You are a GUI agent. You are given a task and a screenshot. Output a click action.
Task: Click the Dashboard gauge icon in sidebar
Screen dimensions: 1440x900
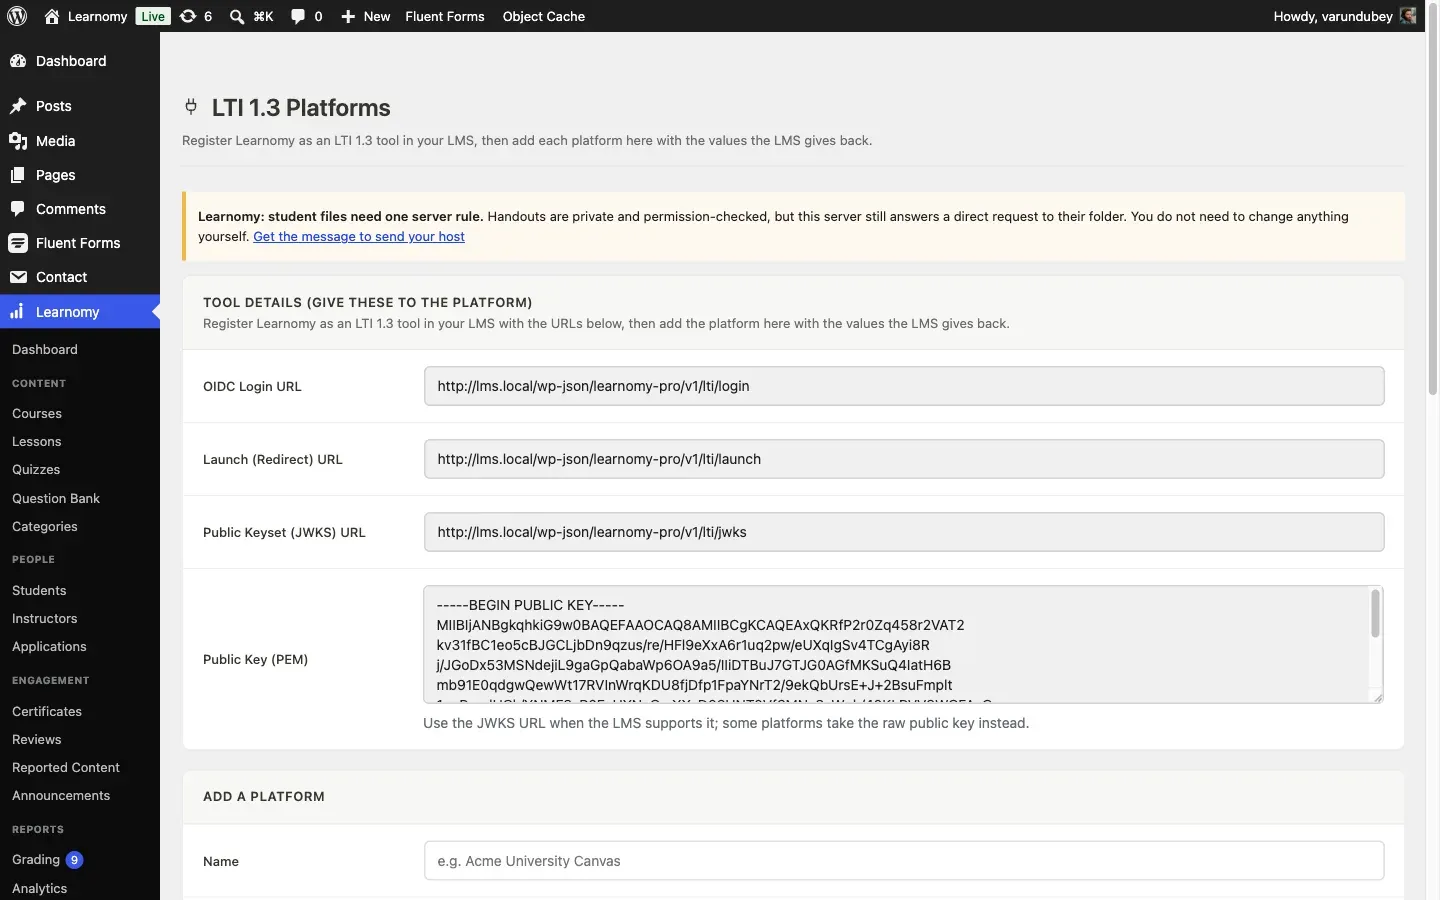pyautogui.click(x=18, y=61)
